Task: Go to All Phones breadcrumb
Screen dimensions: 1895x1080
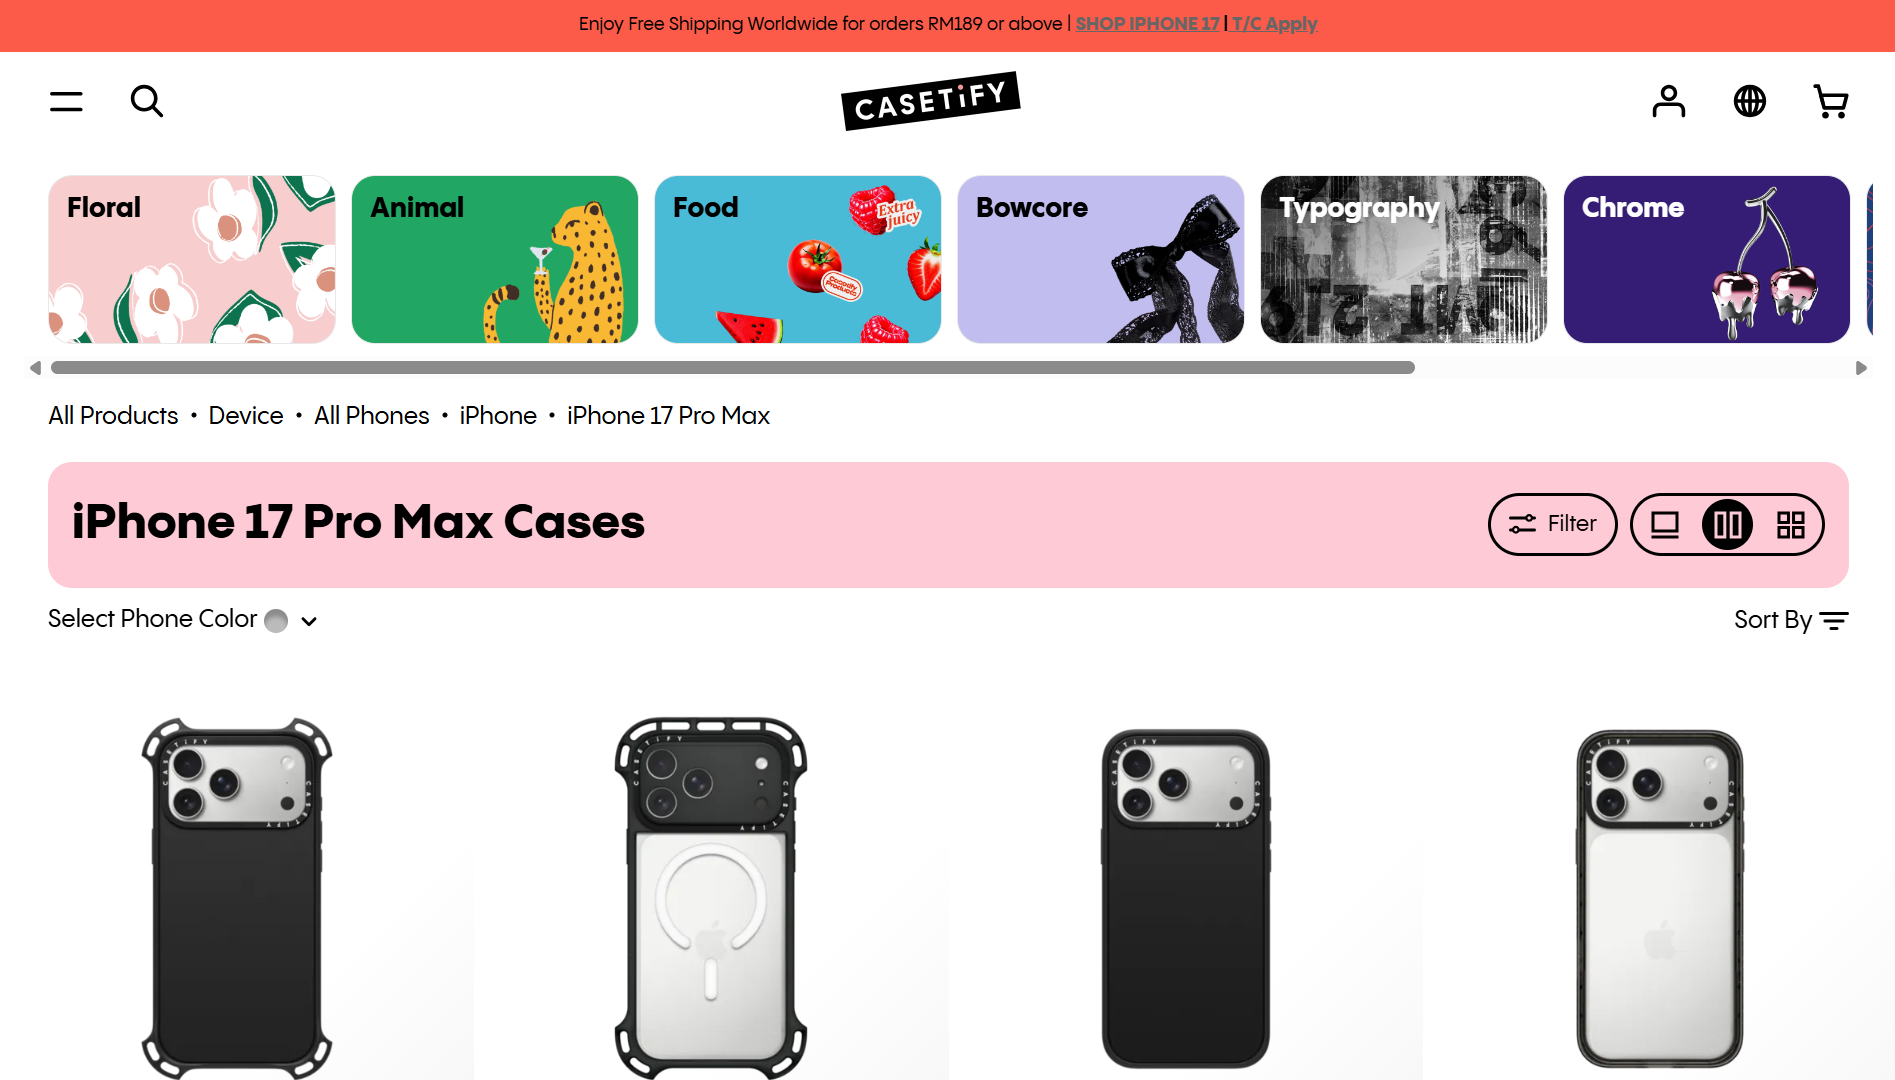Action: point(371,415)
